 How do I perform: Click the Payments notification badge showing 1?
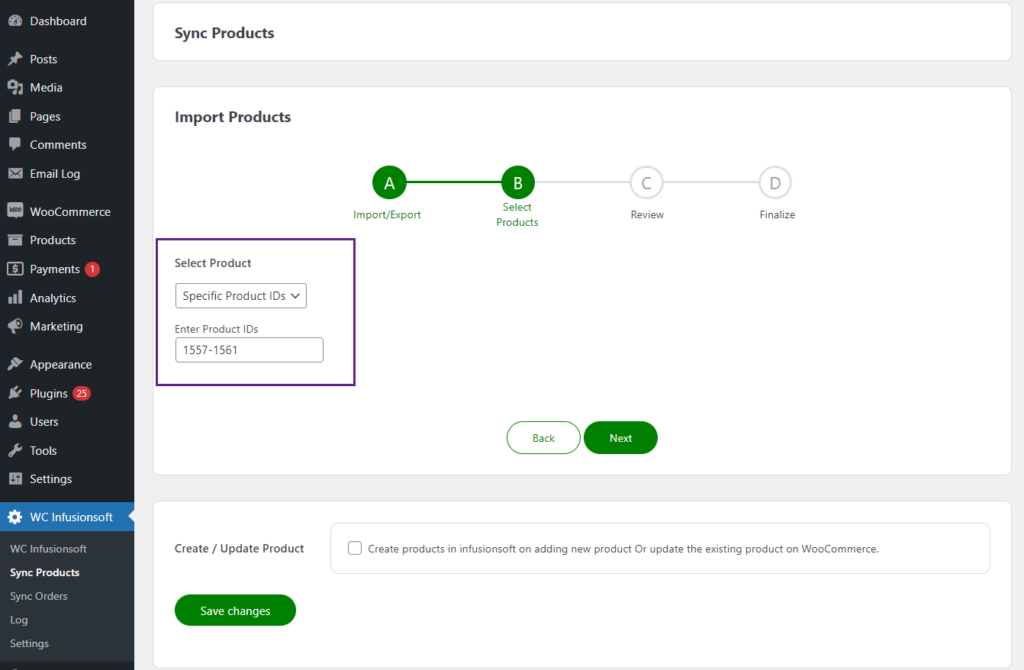[x=92, y=269]
